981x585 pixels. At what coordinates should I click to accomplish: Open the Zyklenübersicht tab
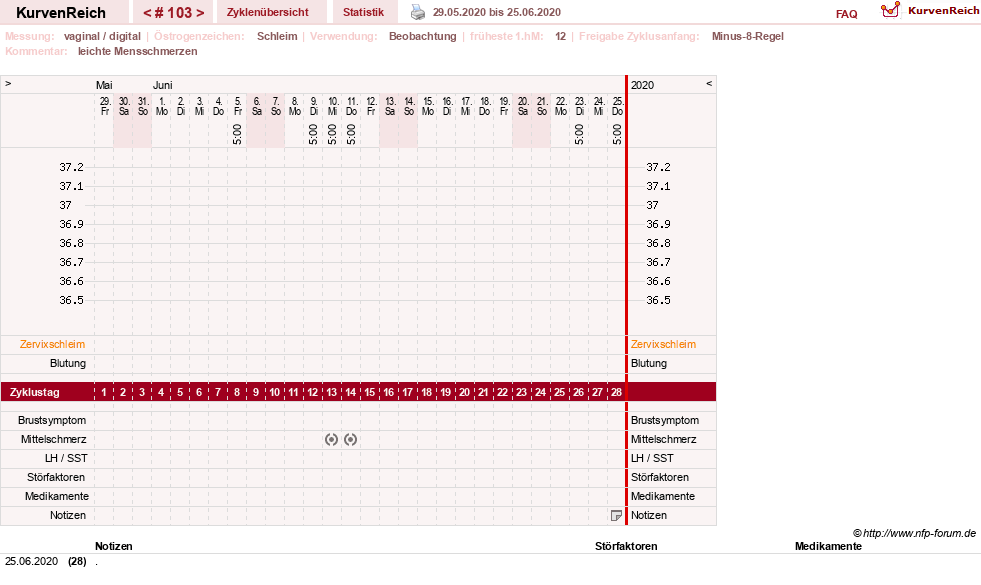tap(268, 12)
